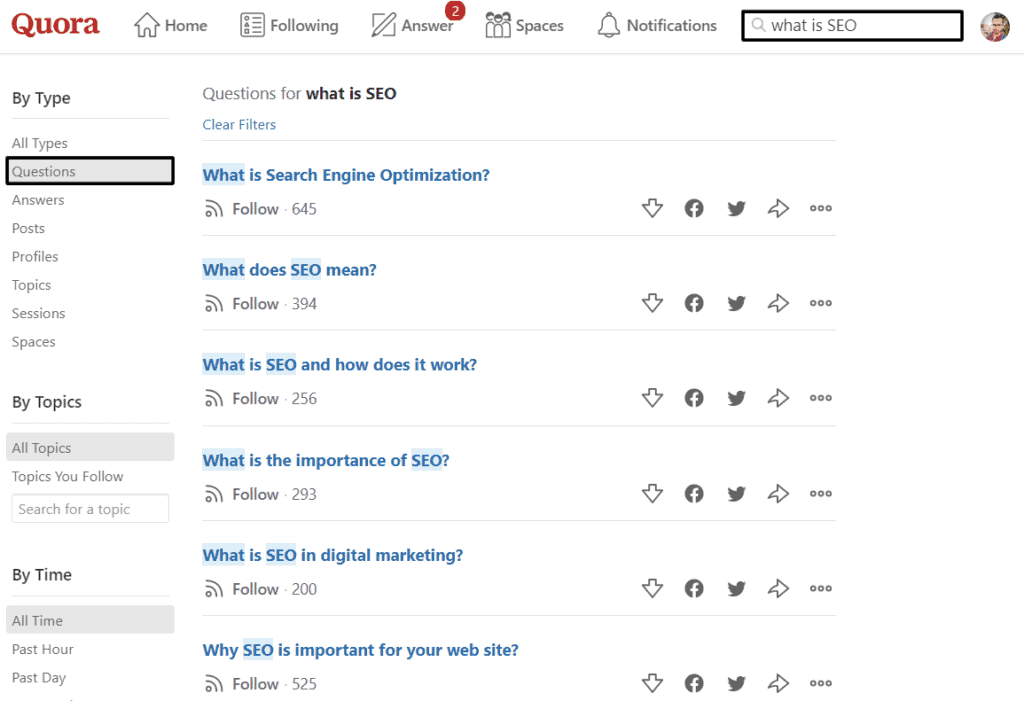Click the Clear Filters link
Image resolution: width=1024 pixels, height=701 pixels.
point(239,124)
